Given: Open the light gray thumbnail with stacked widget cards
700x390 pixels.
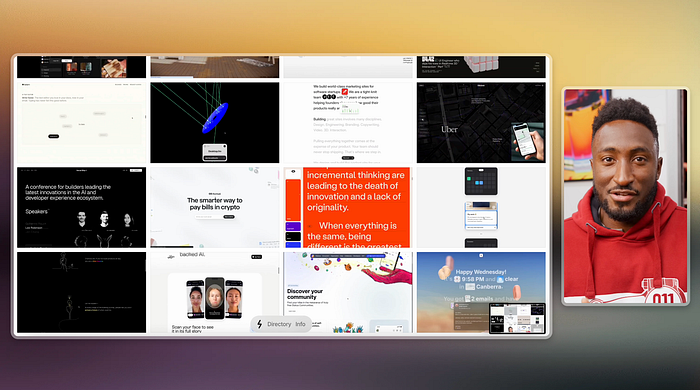Looking at the screenshot, I should point(481,207).
